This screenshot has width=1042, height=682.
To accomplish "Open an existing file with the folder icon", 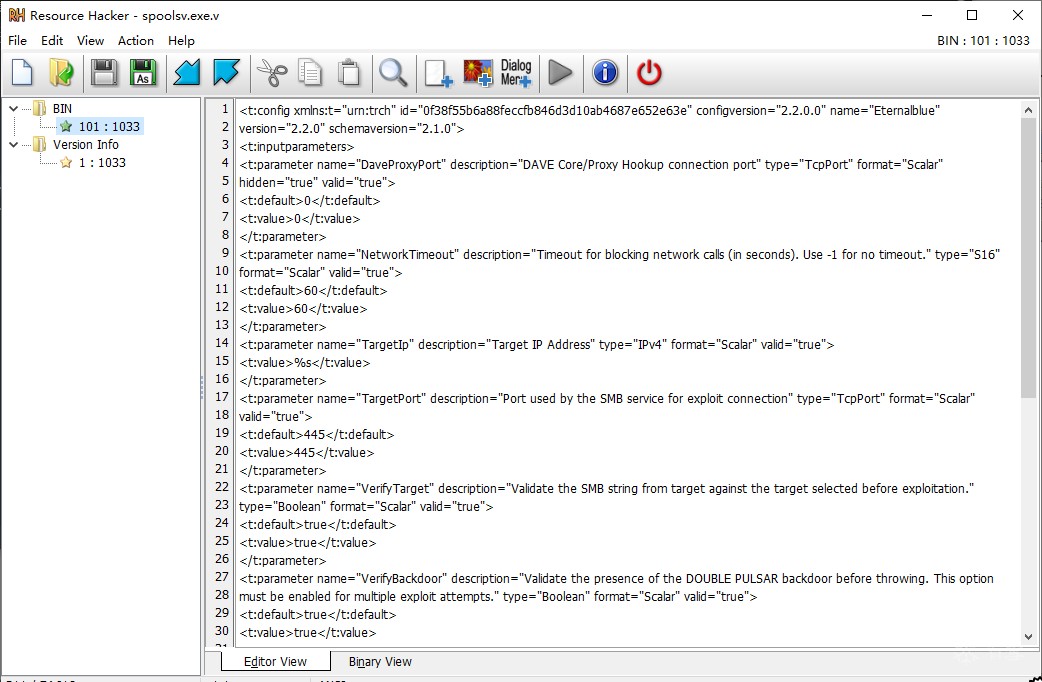I will coord(62,72).
